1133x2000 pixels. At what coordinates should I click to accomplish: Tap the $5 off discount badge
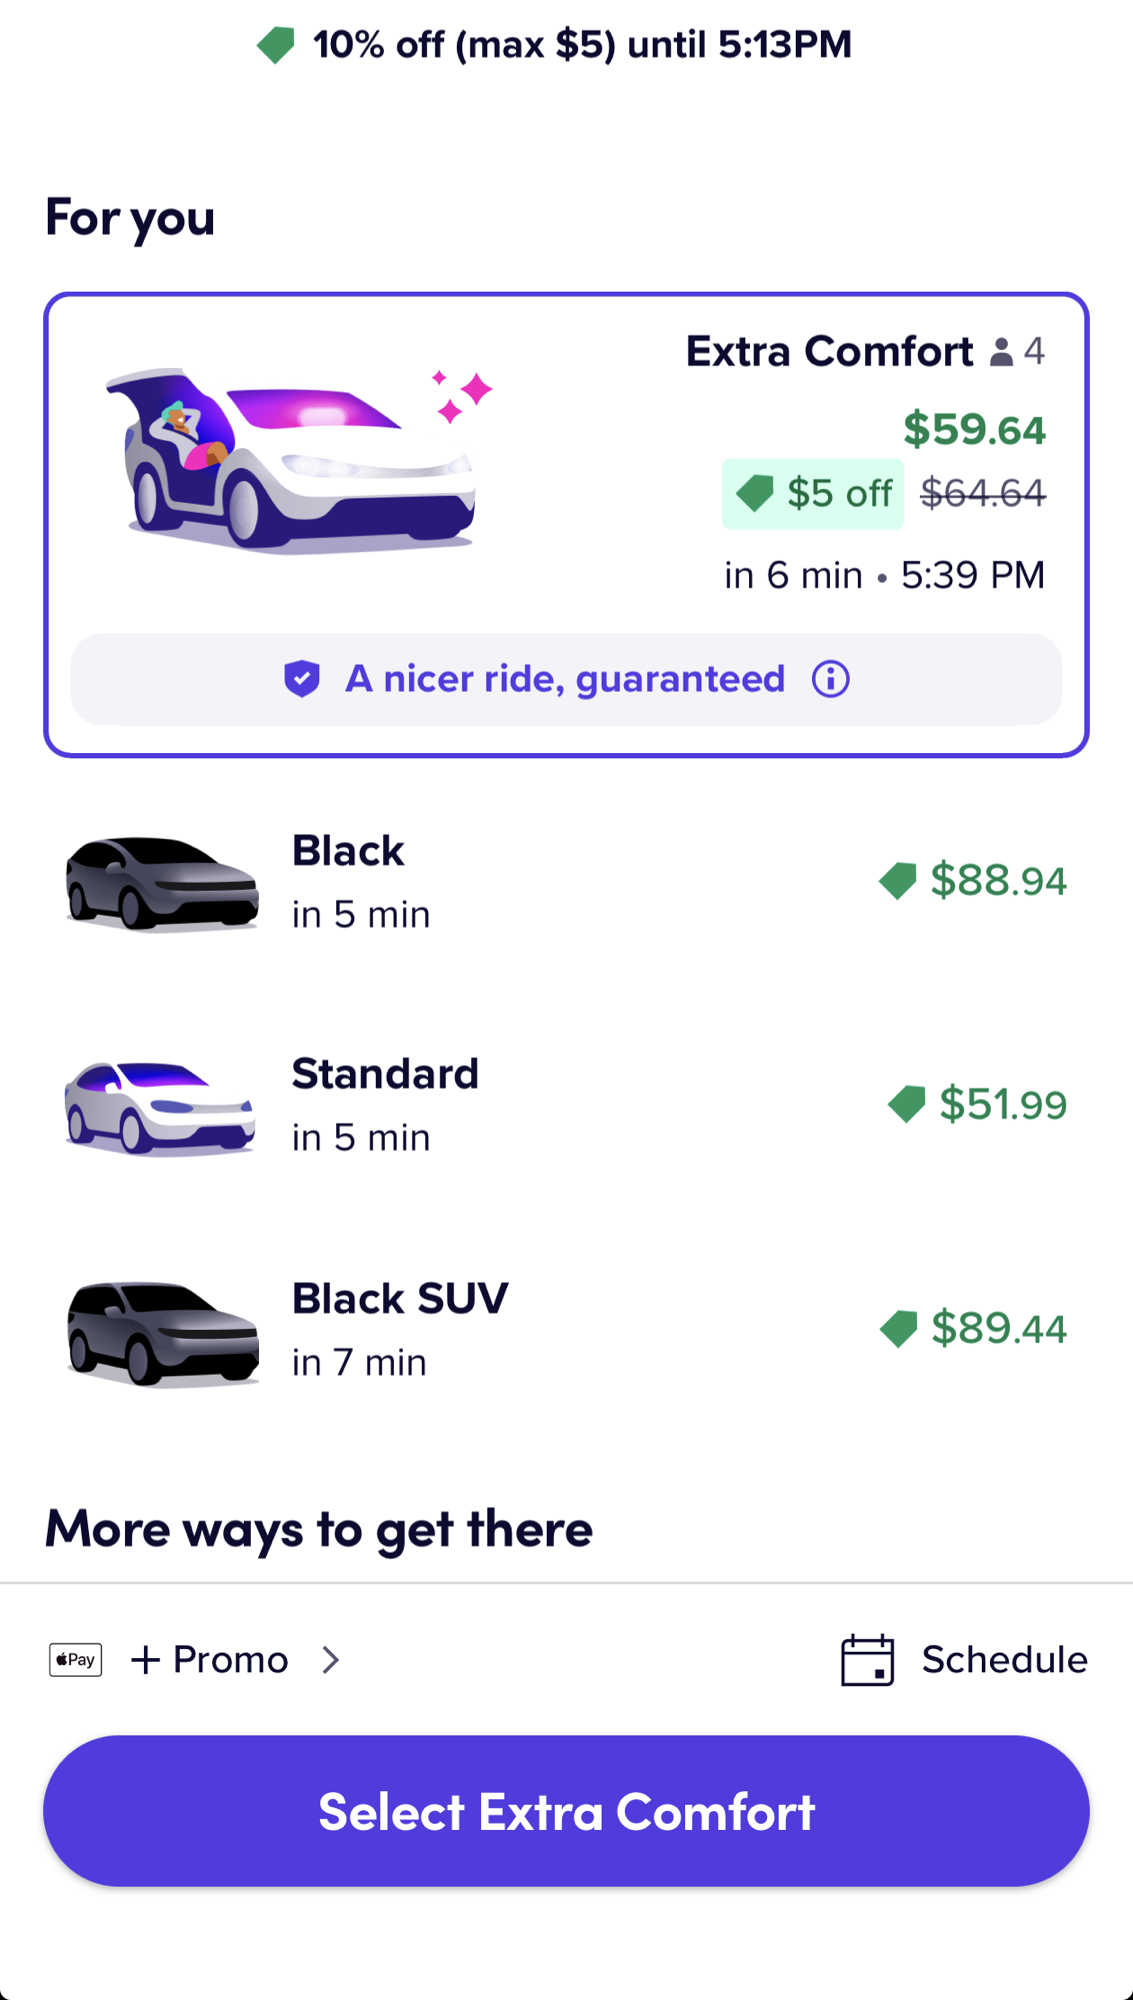(813, 494)
